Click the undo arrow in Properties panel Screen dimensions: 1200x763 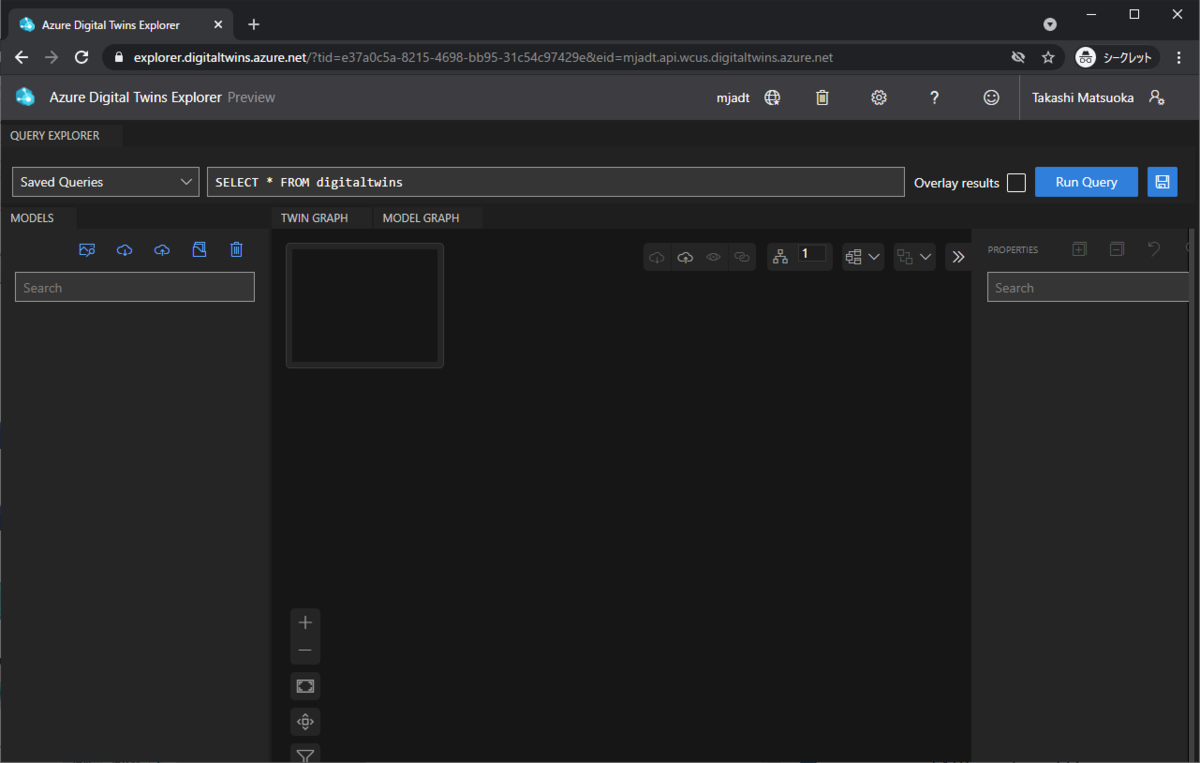[1154, 249]
